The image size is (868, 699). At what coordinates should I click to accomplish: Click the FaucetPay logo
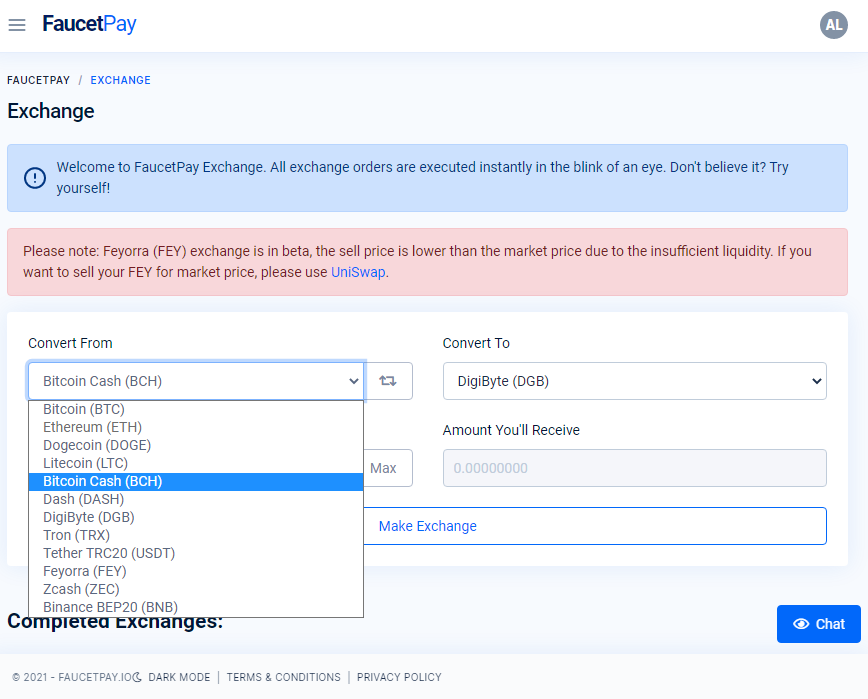[x=89, y=24]
